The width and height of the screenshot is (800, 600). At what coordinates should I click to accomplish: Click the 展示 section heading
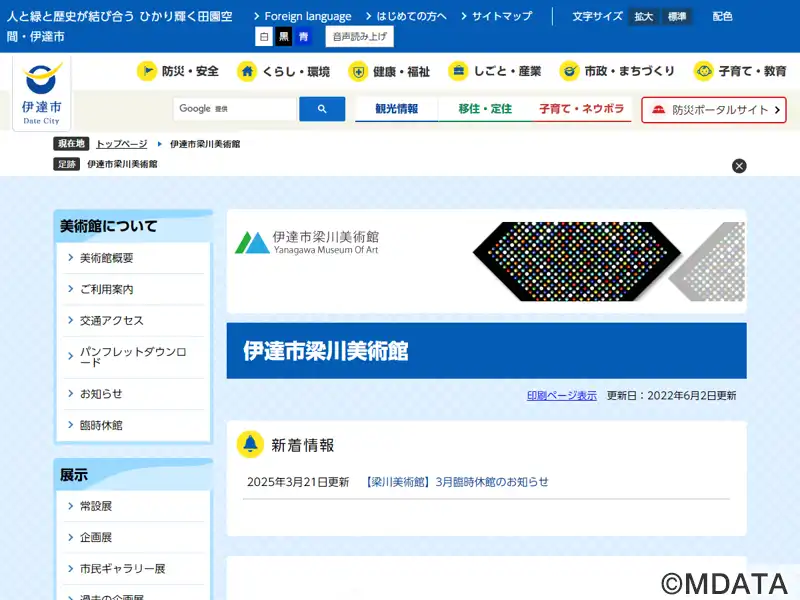tap(74, 475)
